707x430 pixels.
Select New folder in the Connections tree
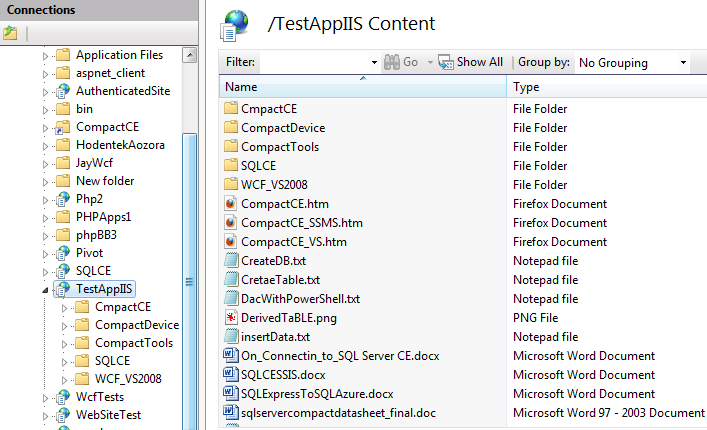105,181
